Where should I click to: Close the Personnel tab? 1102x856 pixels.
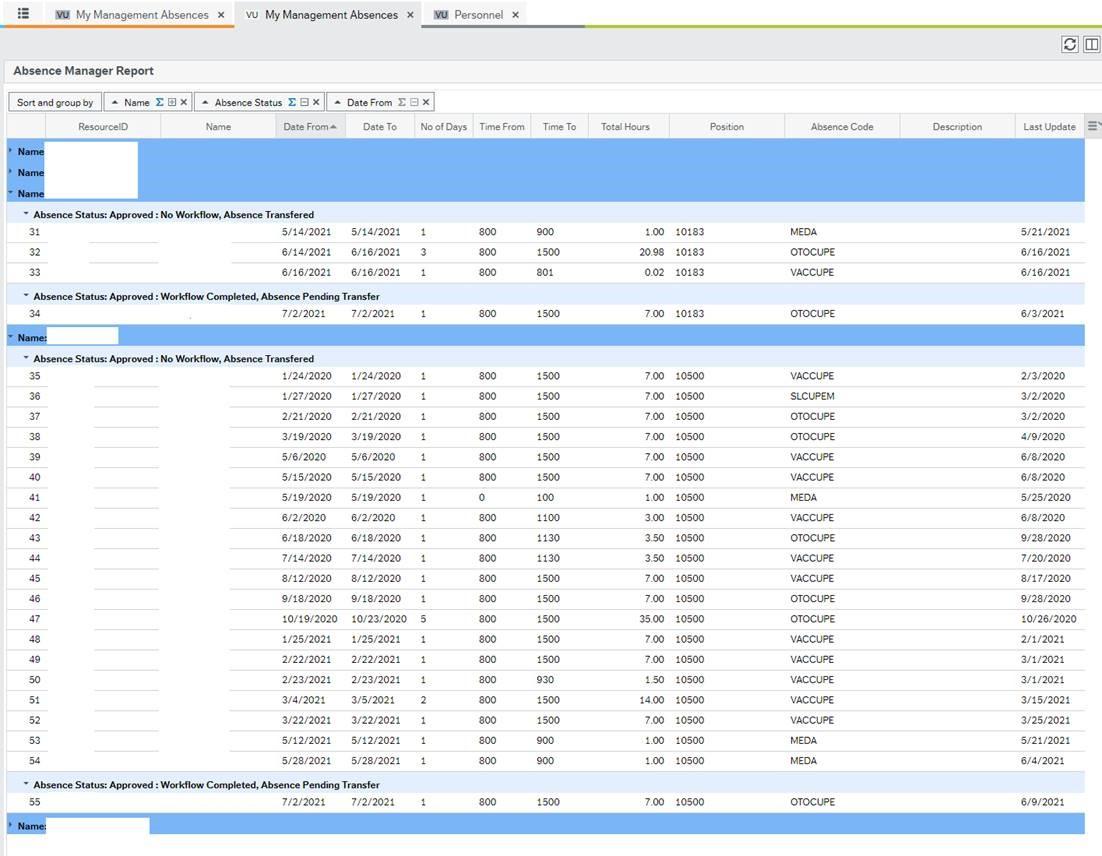coord(515,15)
